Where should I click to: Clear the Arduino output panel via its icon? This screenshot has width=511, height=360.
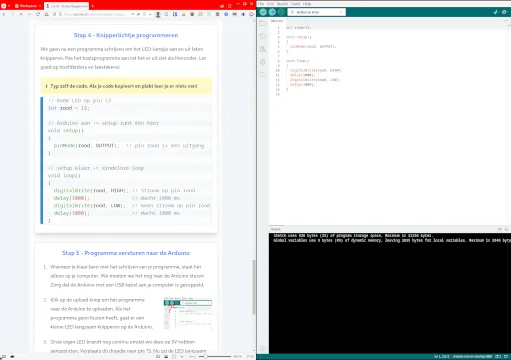pyautogui.click(x=499, y=229)
